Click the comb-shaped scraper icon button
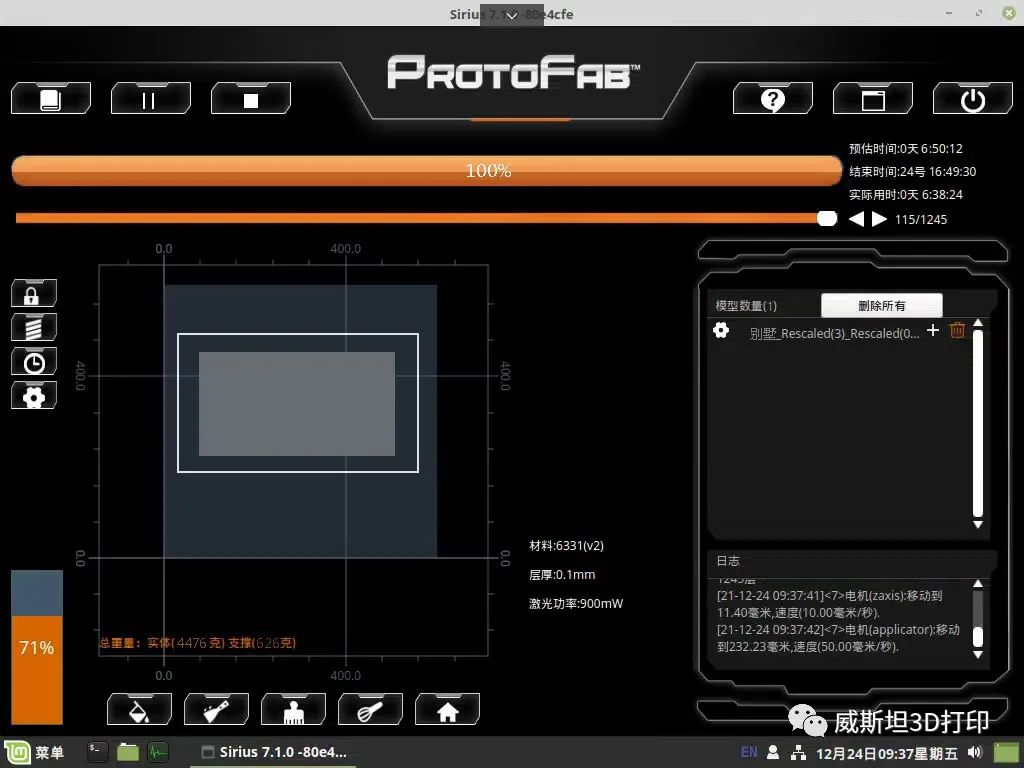1024x768 pixels. tap(293, 709)
